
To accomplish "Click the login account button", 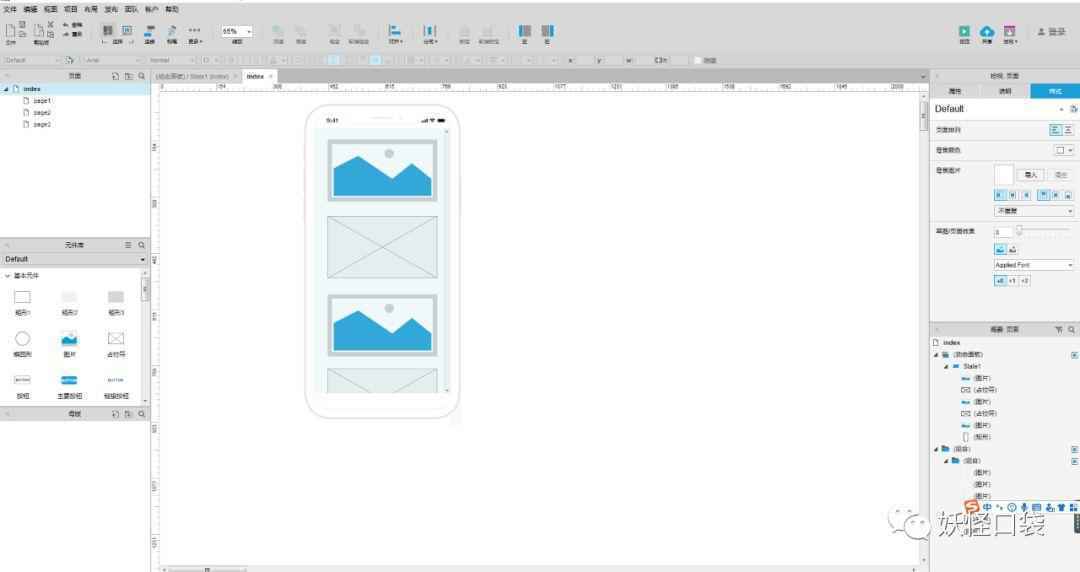I will point(1052,32).
